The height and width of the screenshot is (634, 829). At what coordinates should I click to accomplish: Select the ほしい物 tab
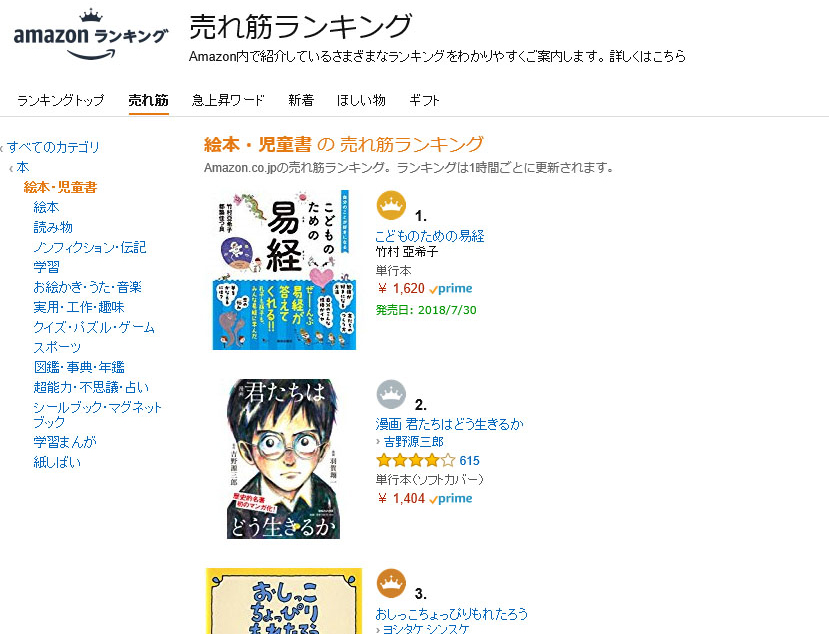click(361, 100)
